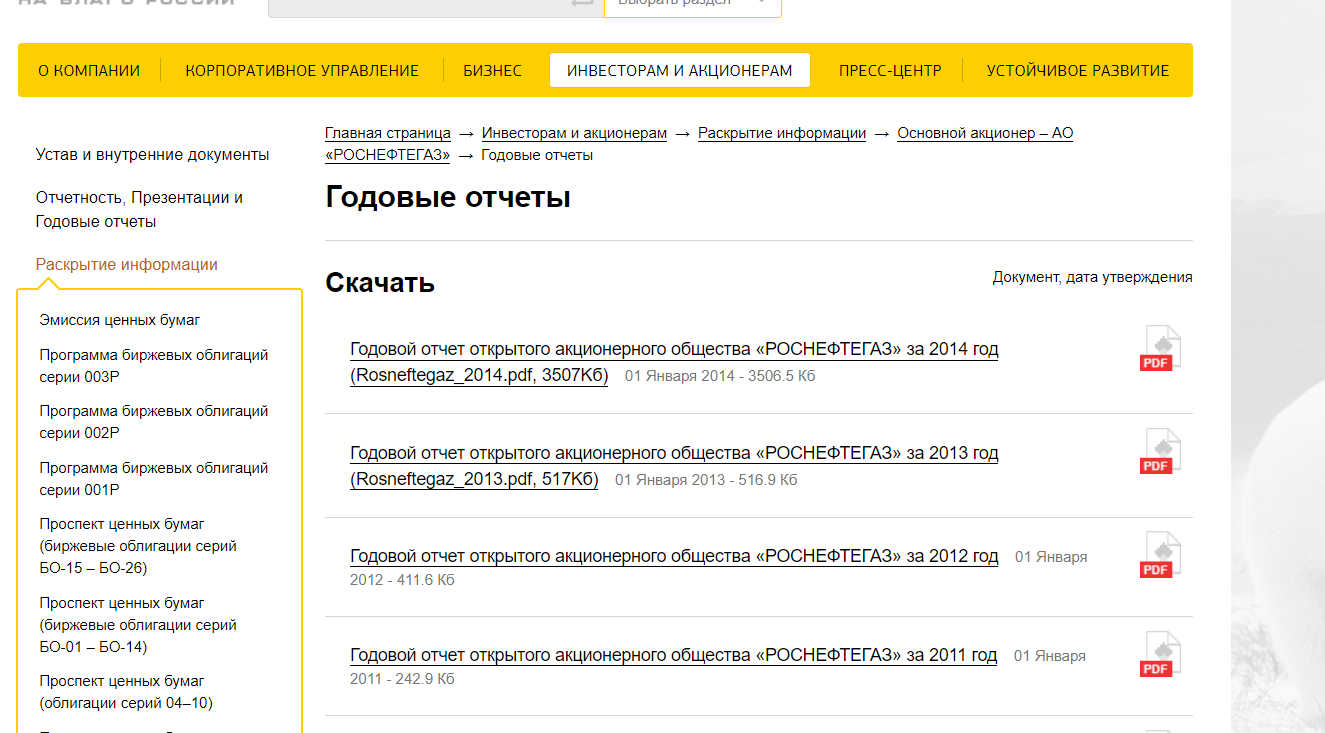The height and width of the screenshot is (733, 1325).
Task: Click PDF icon for 2011 annual report
Action: [1160, 655]
